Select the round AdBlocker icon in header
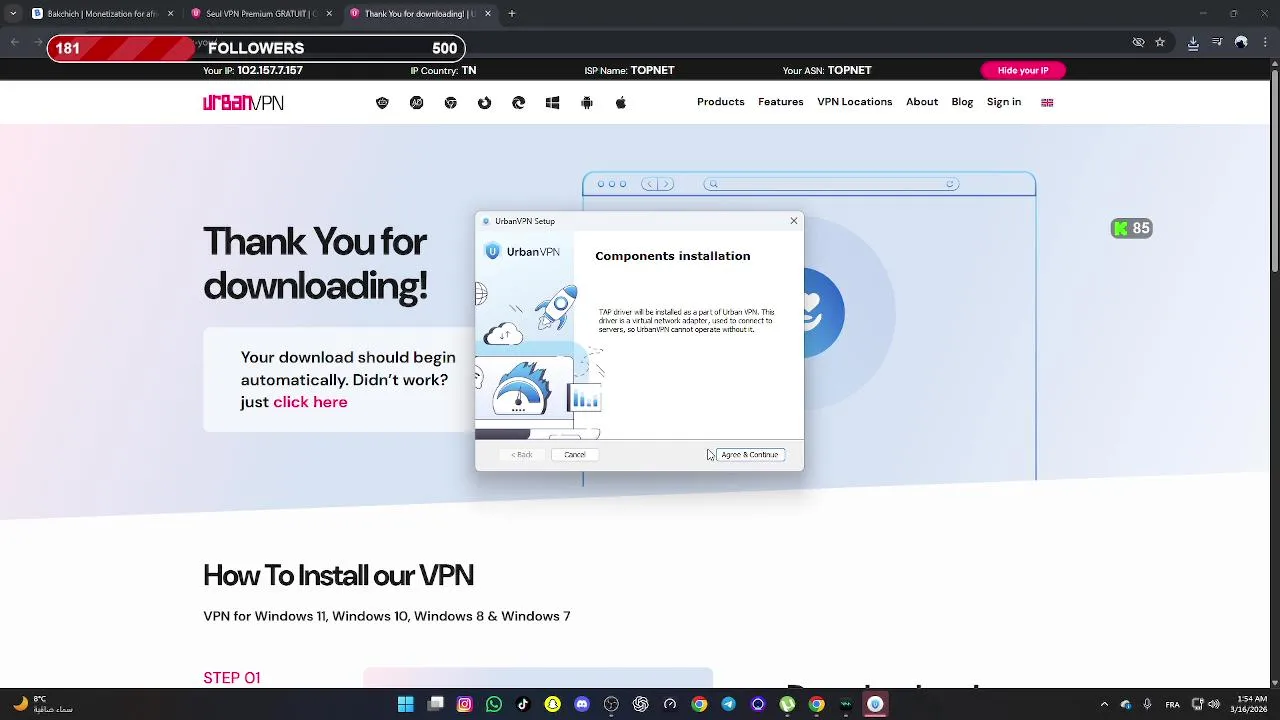The height and width of the screenshot is (720, 1280). [417, 103]
